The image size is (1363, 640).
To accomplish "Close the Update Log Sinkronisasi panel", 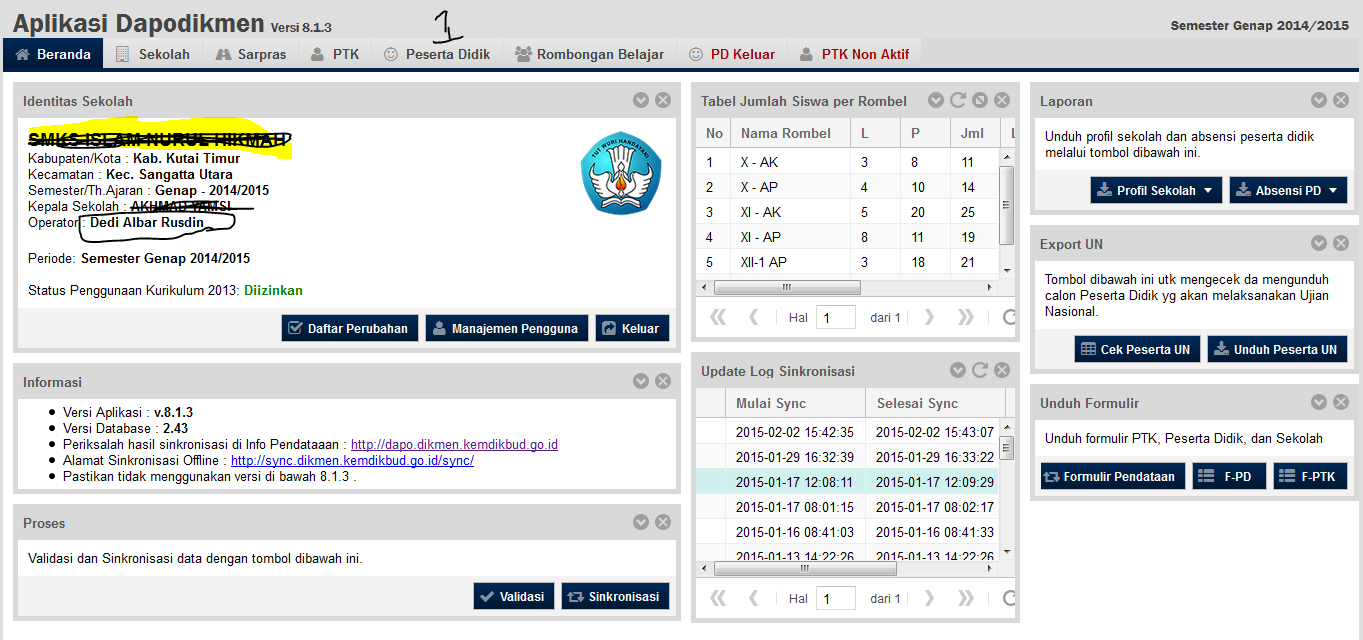I will (x=1002, y=370).
